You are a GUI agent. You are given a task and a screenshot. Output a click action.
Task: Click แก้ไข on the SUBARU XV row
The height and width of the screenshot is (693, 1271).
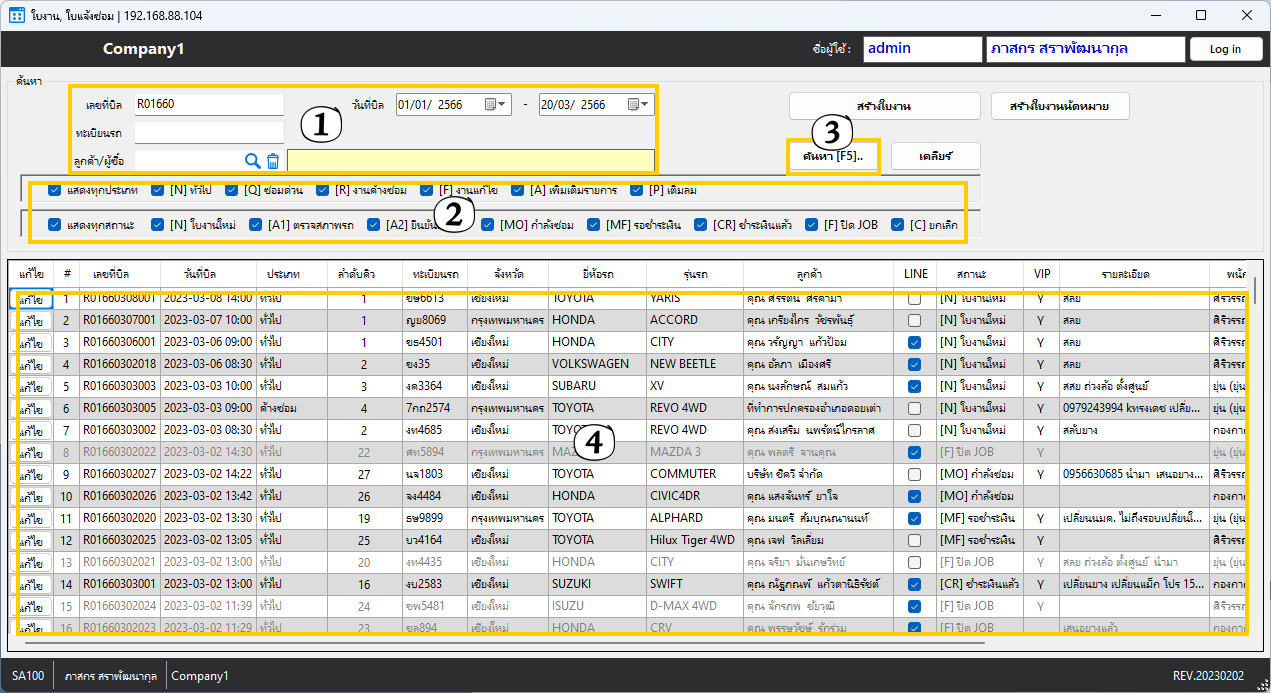(x=30, y=386)
